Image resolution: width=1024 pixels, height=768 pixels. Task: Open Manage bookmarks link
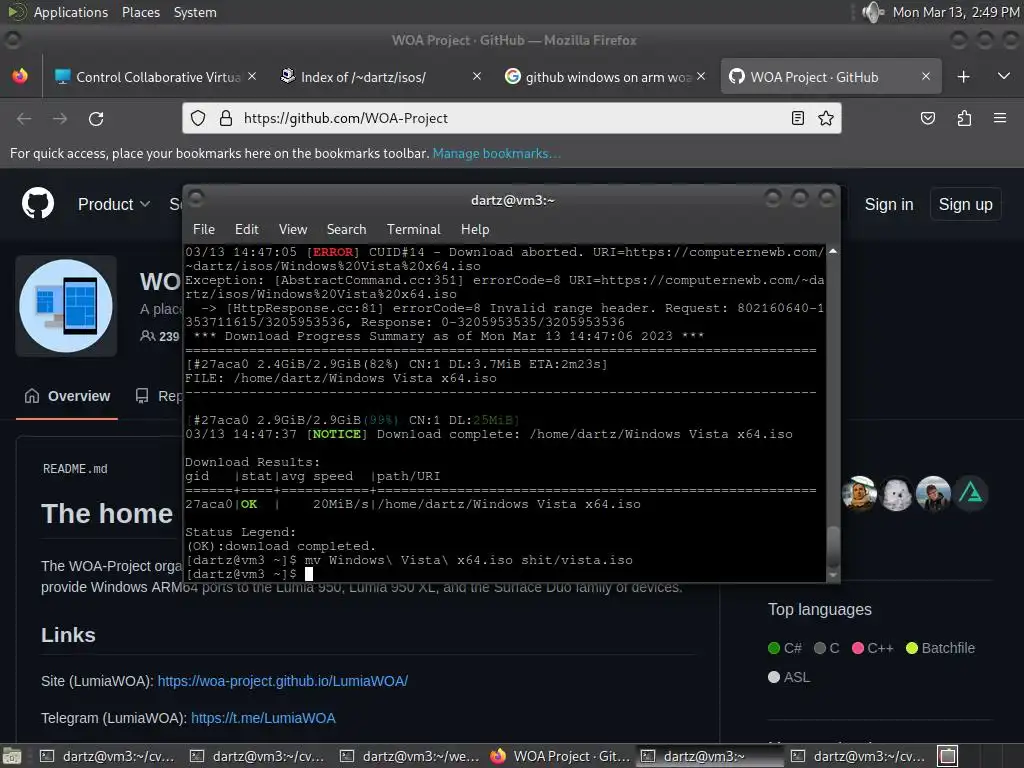click(x=496, y=153)
